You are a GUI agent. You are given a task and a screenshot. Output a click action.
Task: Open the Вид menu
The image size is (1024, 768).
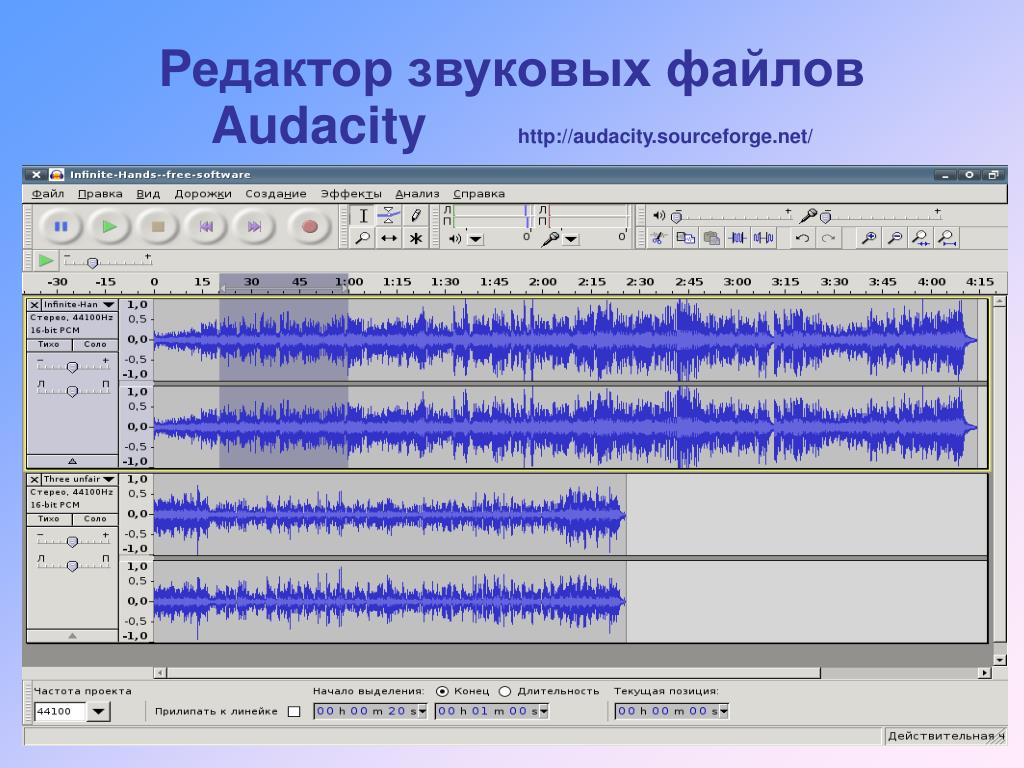point(148,193)
